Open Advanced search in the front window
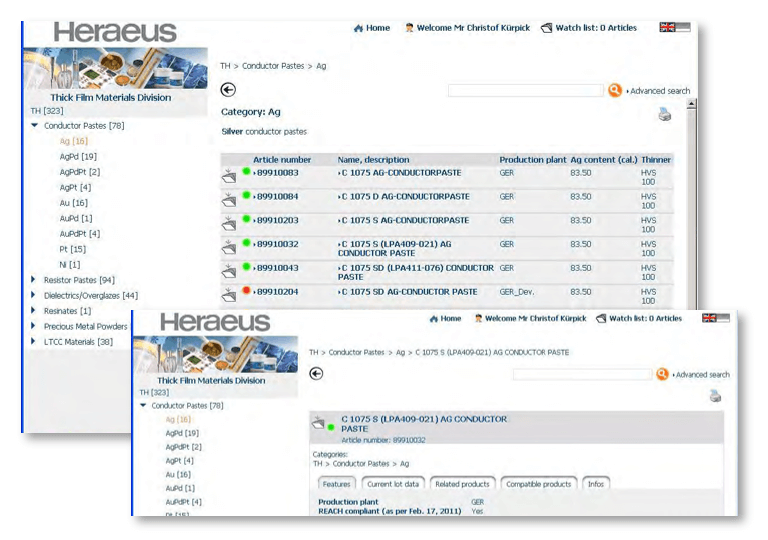The image size is (768, 540). [702, 375]
